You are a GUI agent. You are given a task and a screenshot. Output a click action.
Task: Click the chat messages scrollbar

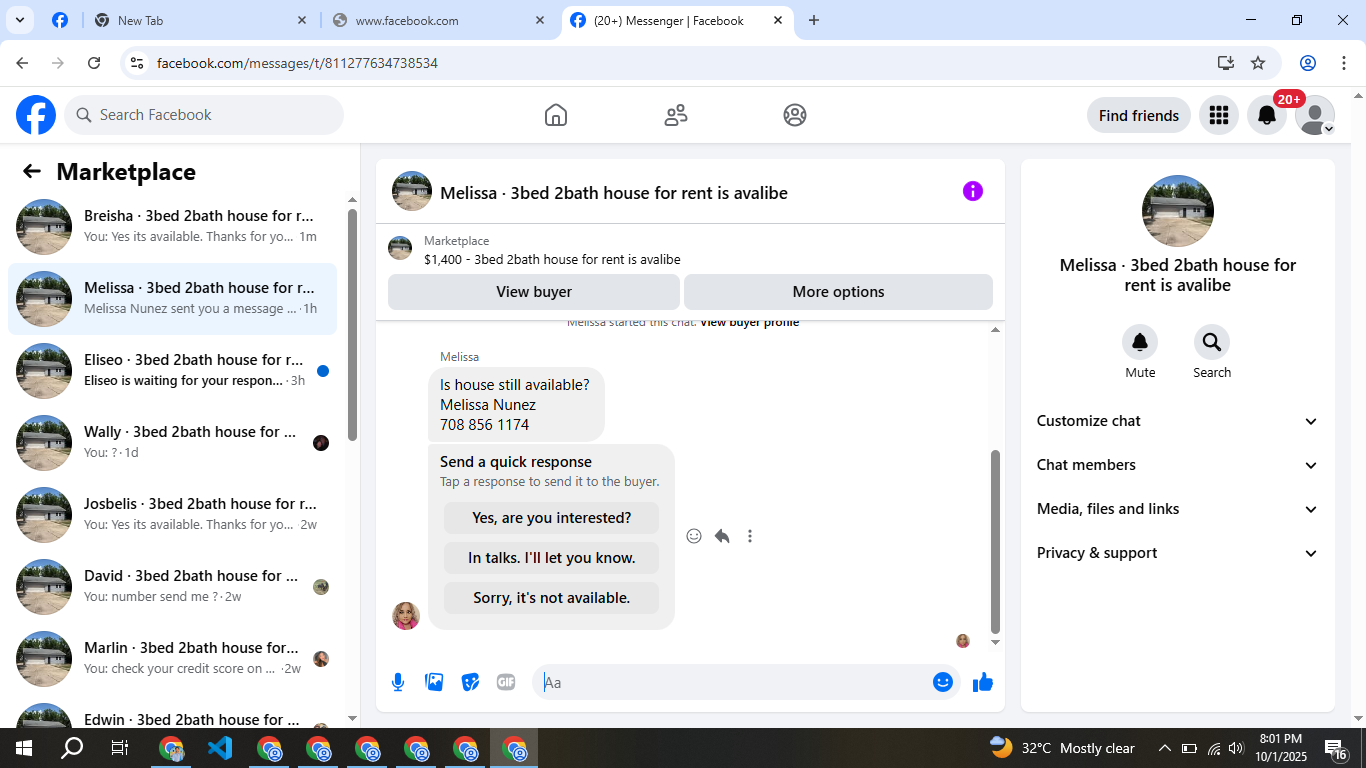point(995,542)
